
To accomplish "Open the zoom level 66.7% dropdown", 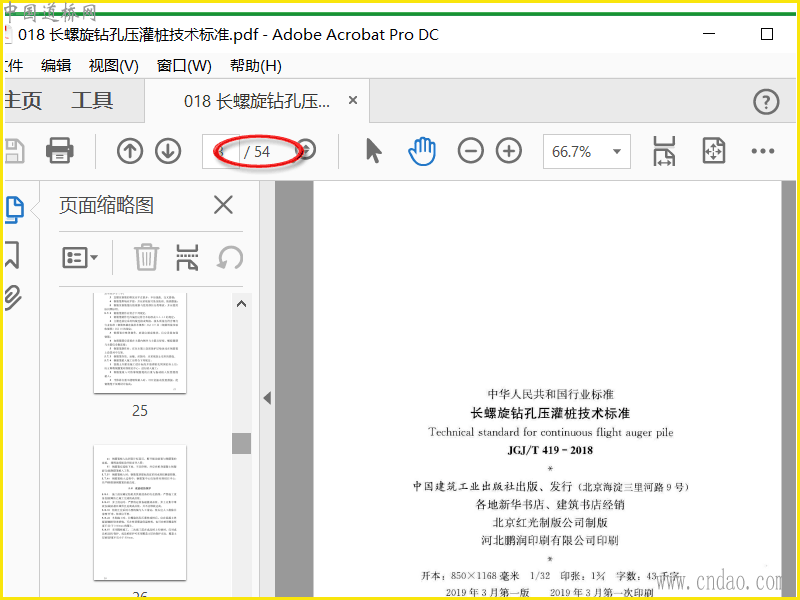I will (x=587, y=152).
